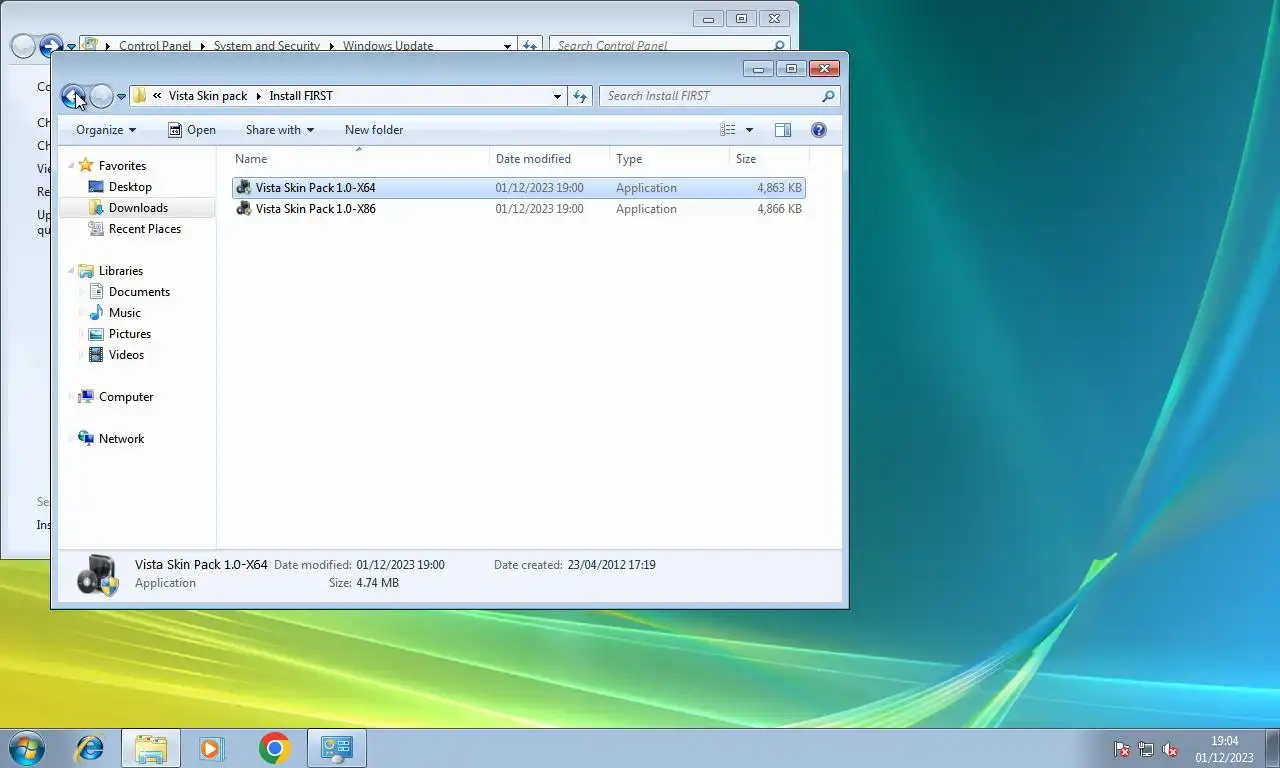Toggle the preview pane button

pos(783,130)
